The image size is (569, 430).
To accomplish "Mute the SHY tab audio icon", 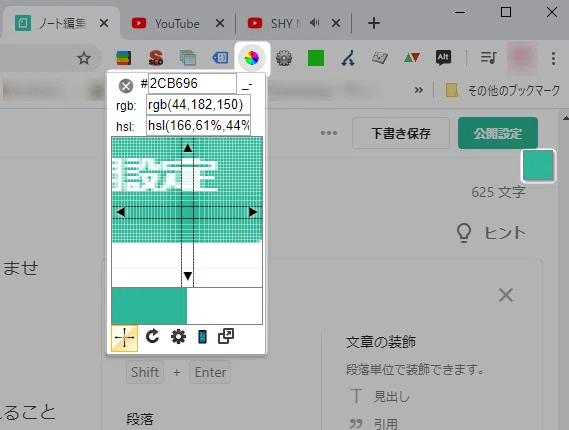I will pyautogui.click(x=315, y=23).
